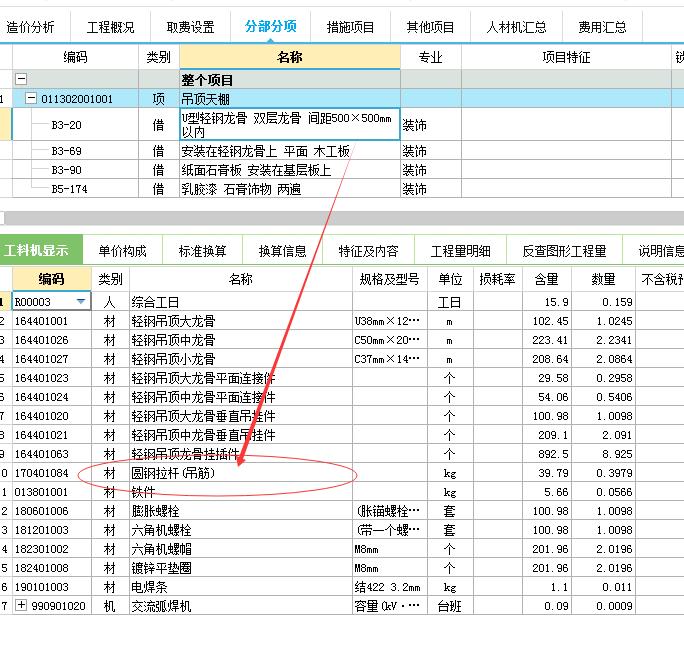This screenshot has width=684, height=651.
Task: Select 膨胀螺栓 name cell
Action: tap(241, 511)
